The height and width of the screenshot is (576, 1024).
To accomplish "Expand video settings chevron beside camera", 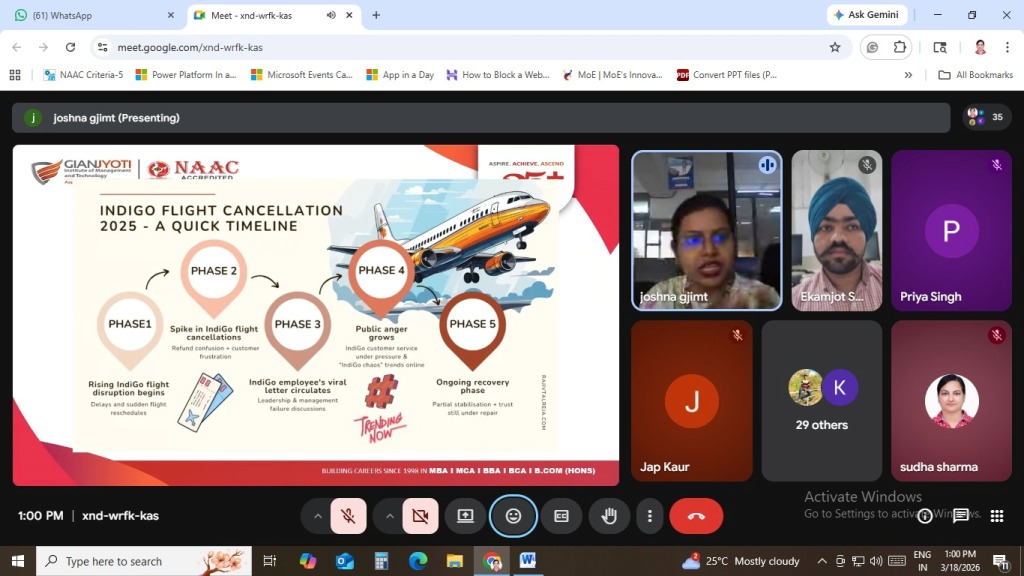I will pyautogui.click(x=389, y=516).
